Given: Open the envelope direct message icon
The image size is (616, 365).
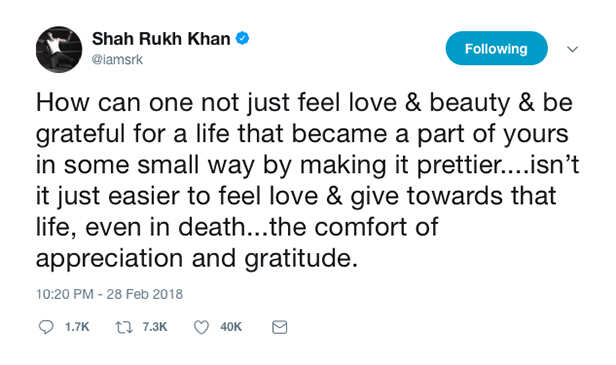Looking at the screenshot, I should coord(280,327).
